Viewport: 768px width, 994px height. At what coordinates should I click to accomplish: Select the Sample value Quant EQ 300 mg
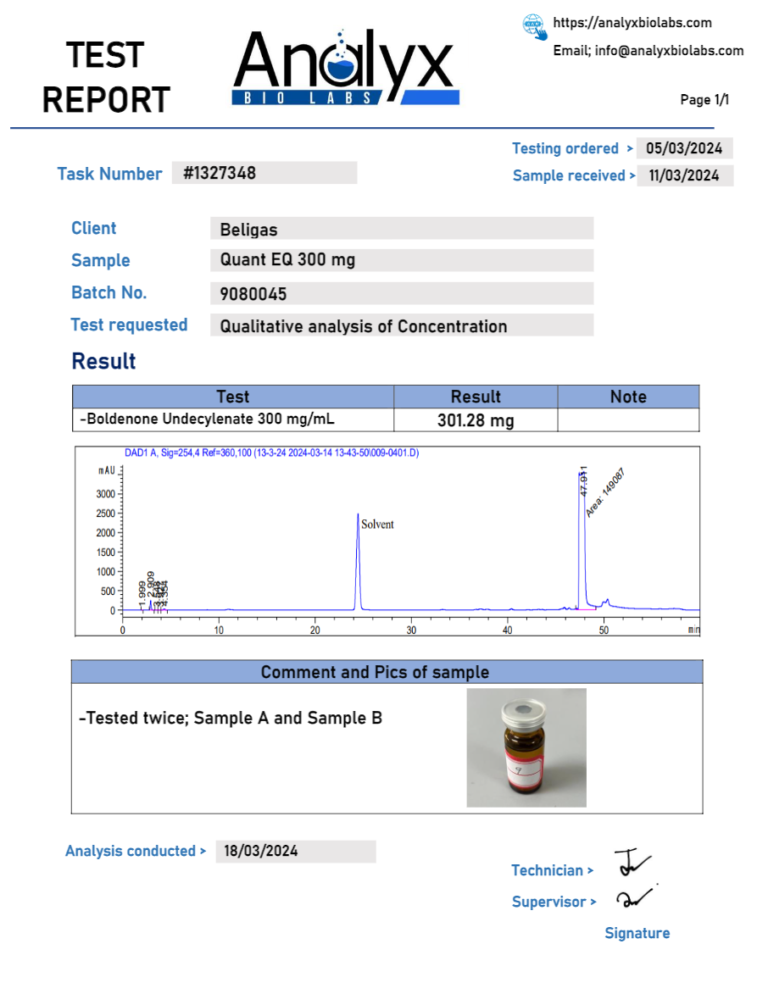402,260
